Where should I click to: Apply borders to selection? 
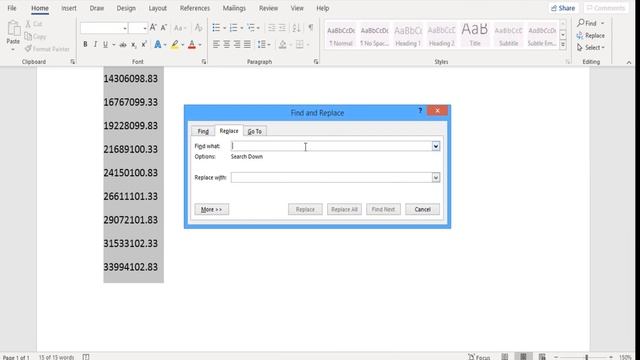click(x=300, y=44)
